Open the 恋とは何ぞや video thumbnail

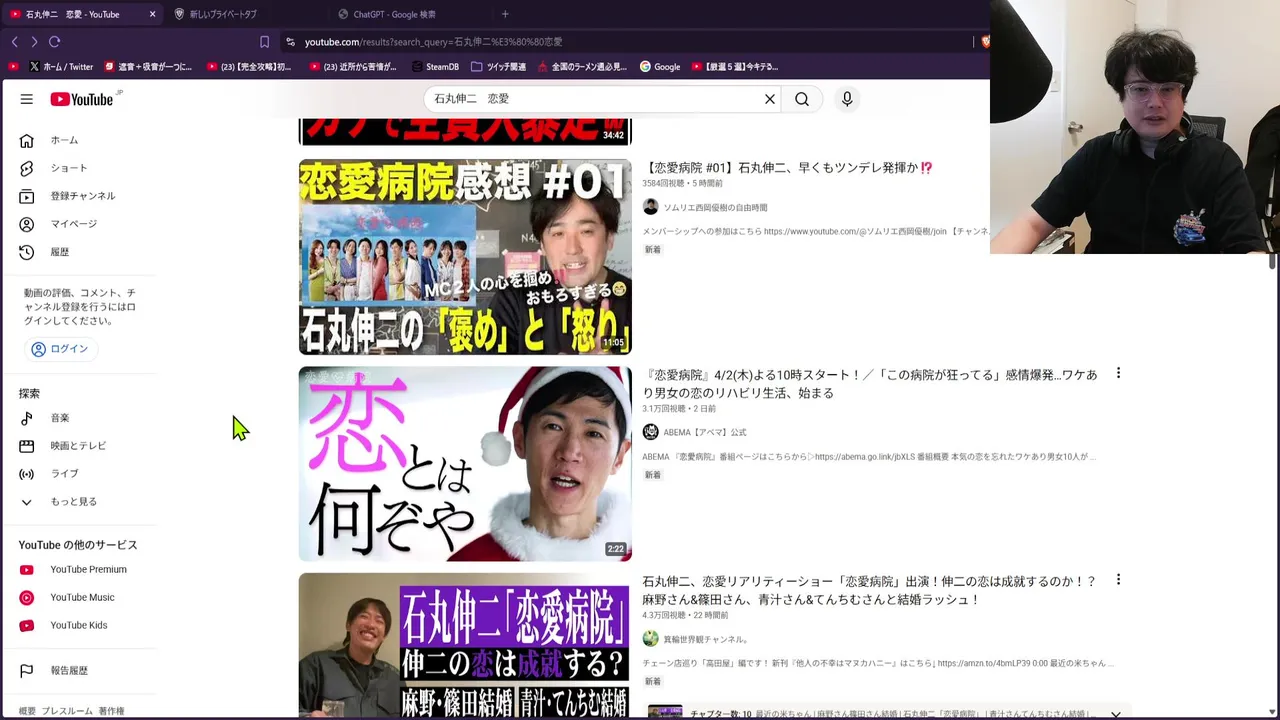coord(465,464)
